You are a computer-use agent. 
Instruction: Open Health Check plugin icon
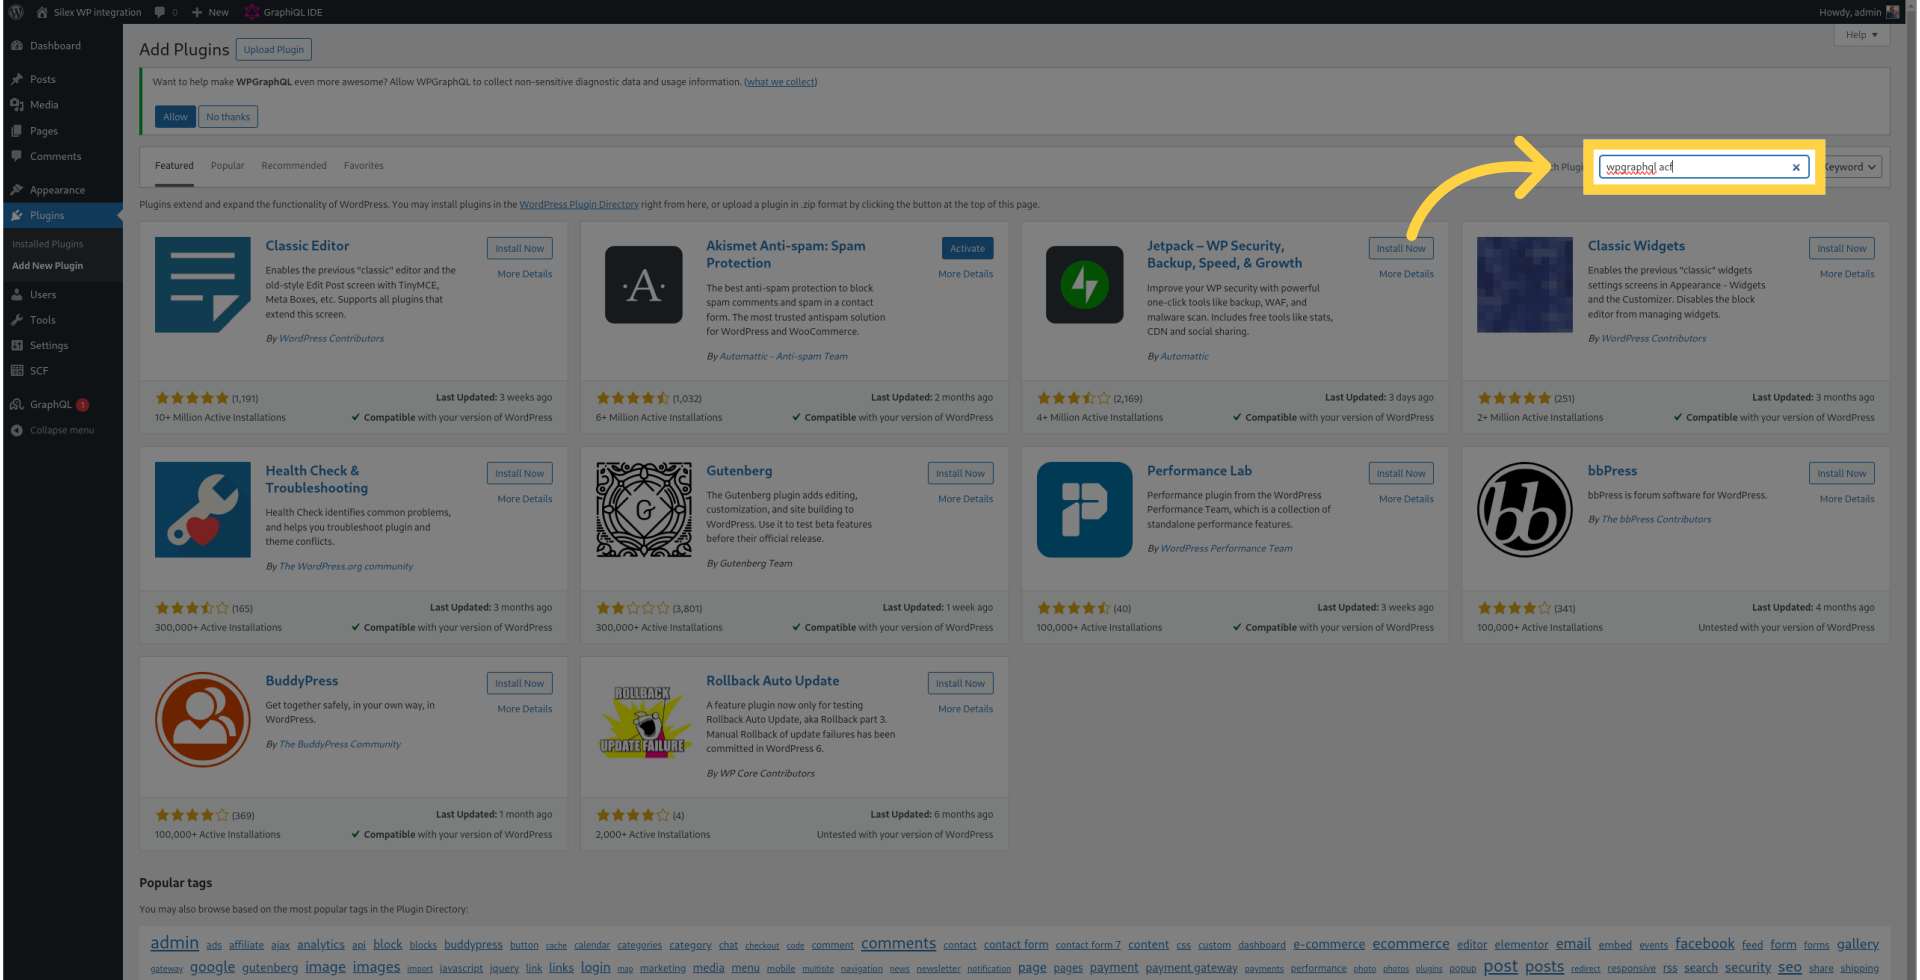click(203, 510)
